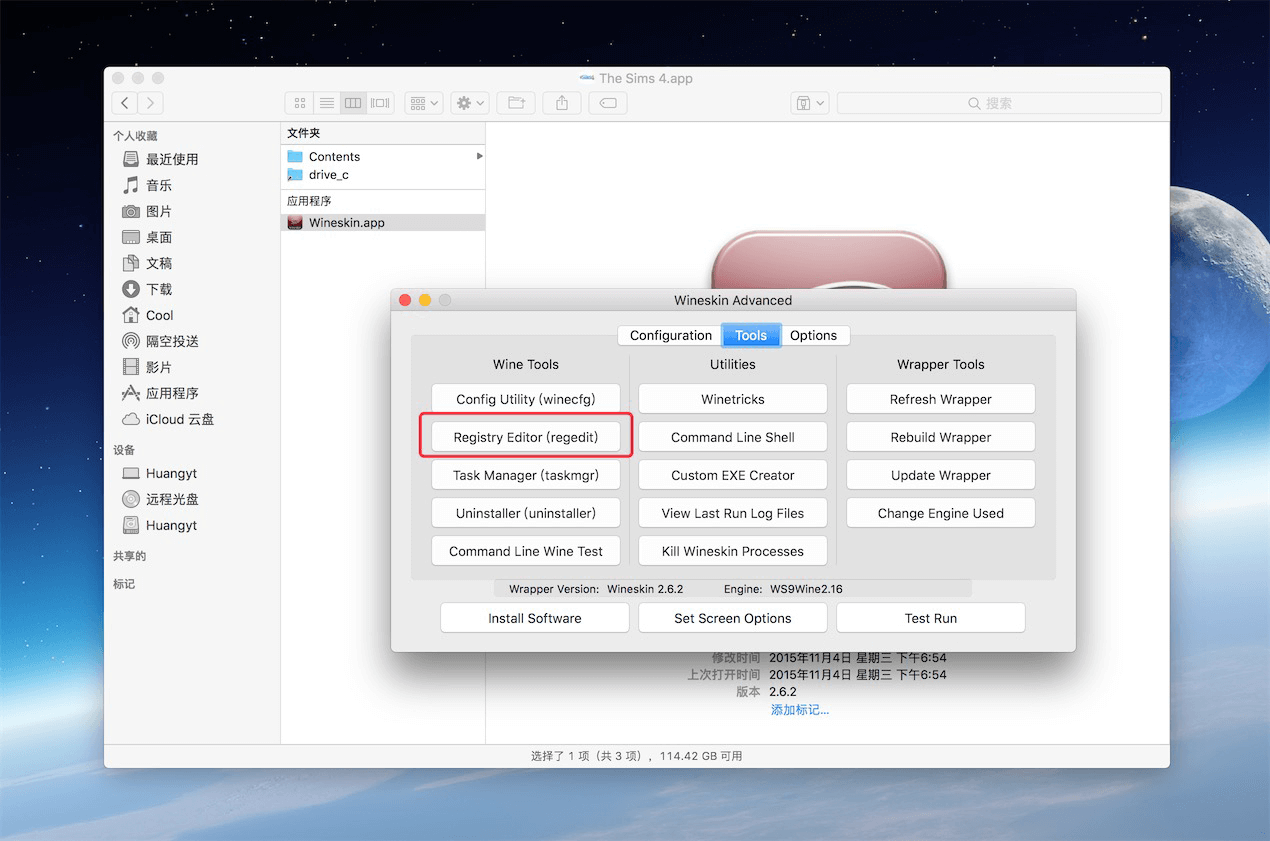This screenshot has width=1270, height=841.
Task: Switch to the Configuration tab
Action: [x=670, y=335]
